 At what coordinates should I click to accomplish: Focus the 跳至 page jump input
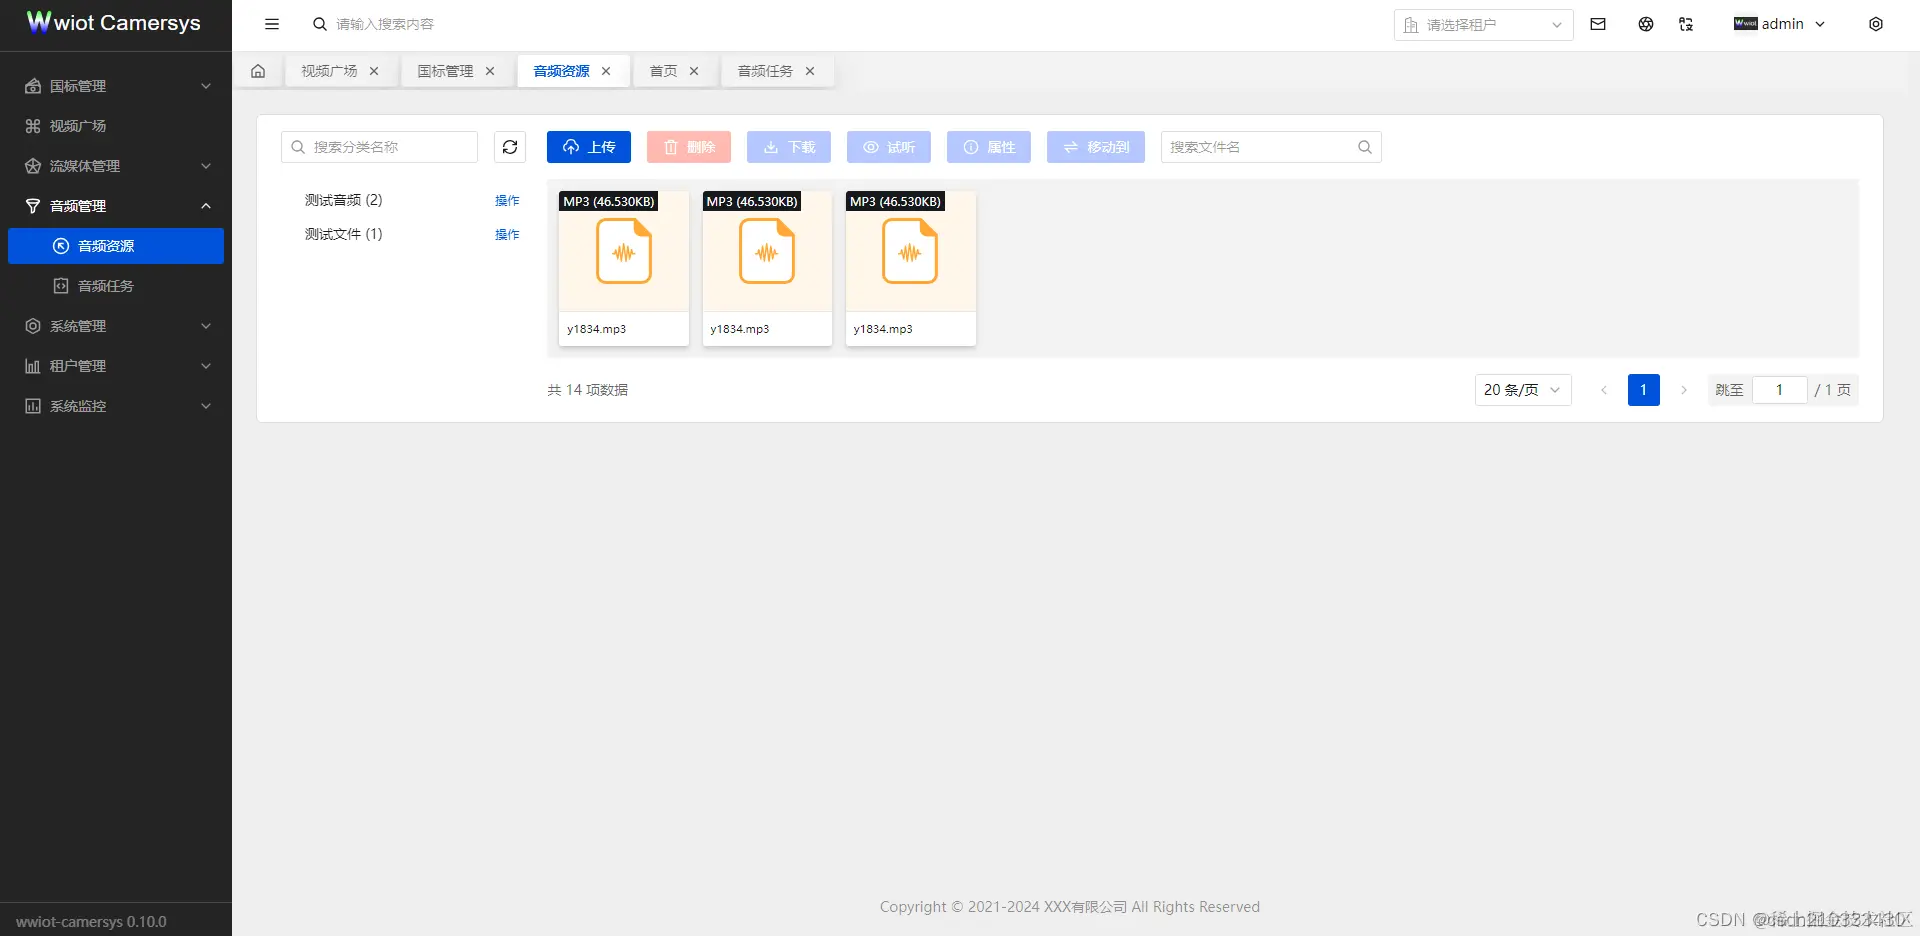coord(1780,390)
